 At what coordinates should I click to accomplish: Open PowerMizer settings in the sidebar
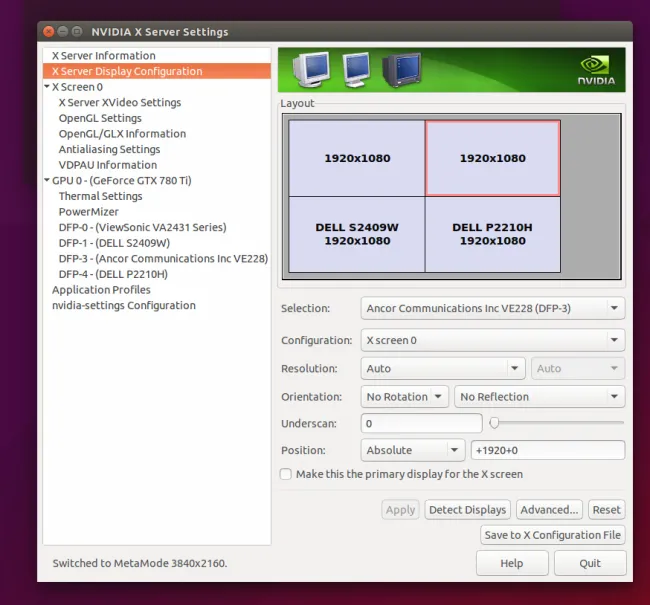pos(89,212)
